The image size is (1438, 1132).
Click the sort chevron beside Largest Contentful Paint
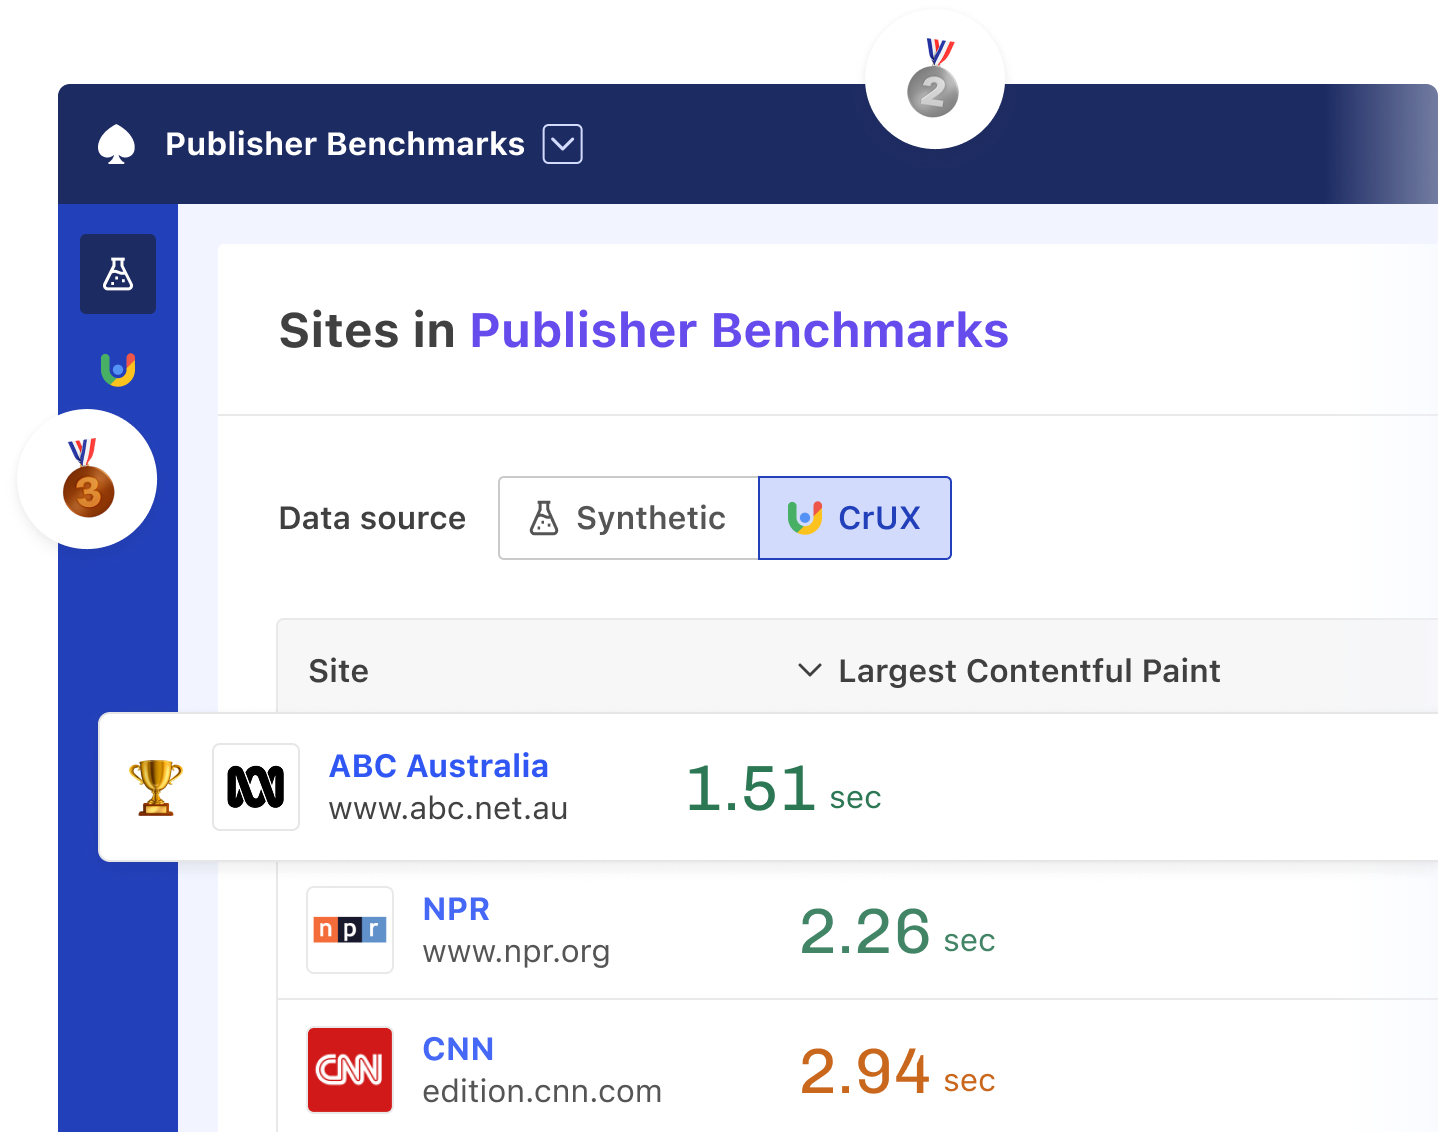pos(809,670)
